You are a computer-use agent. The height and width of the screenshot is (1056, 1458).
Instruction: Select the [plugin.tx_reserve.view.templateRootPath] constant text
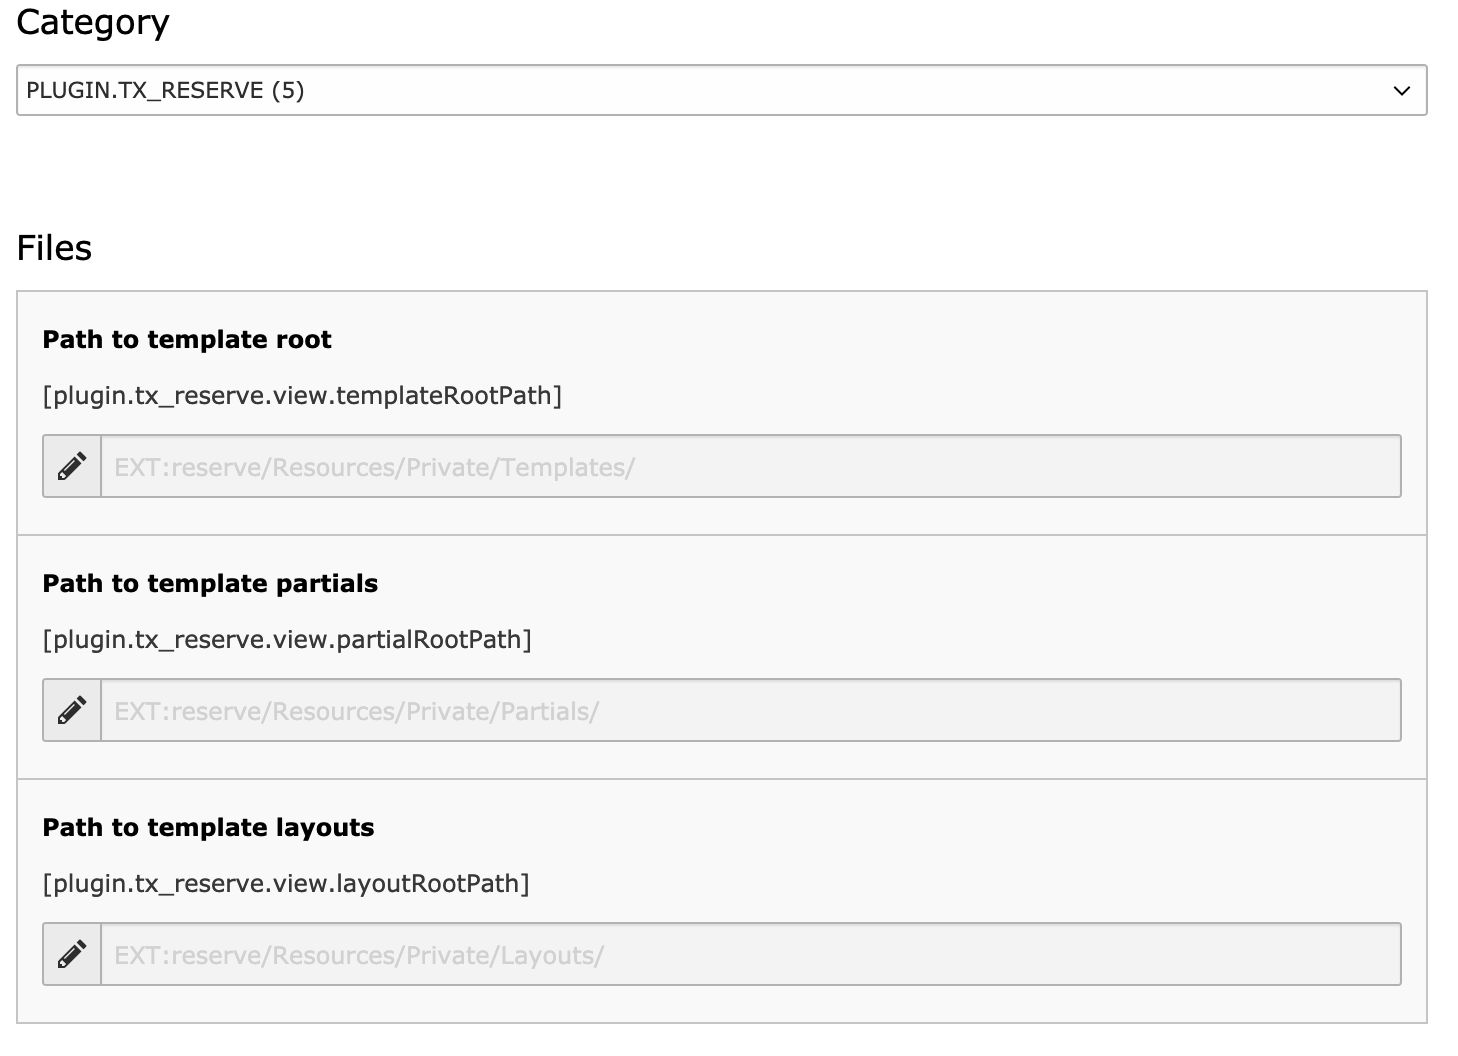[302, 396]
